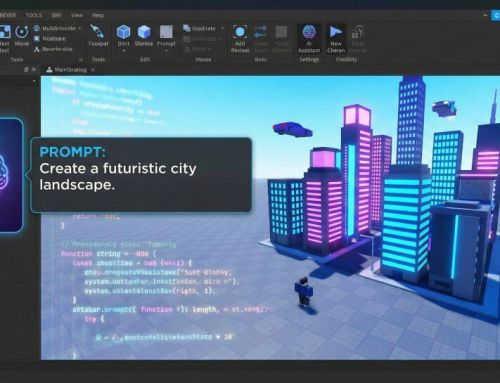Screen dimensions: 500x383
Task: Open the glowing brain card in the side panel
Action: 10,175
